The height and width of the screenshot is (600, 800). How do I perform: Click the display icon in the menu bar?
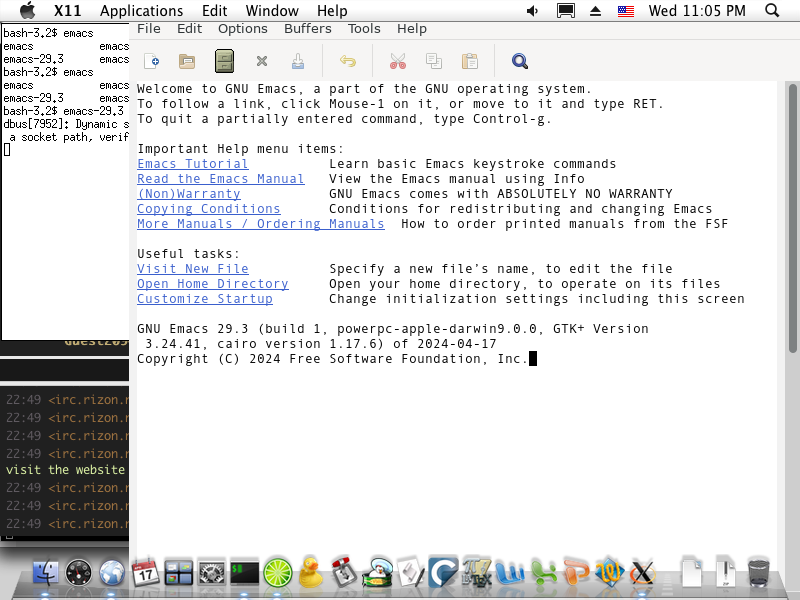pyautogui.click(x=566, y=11)
